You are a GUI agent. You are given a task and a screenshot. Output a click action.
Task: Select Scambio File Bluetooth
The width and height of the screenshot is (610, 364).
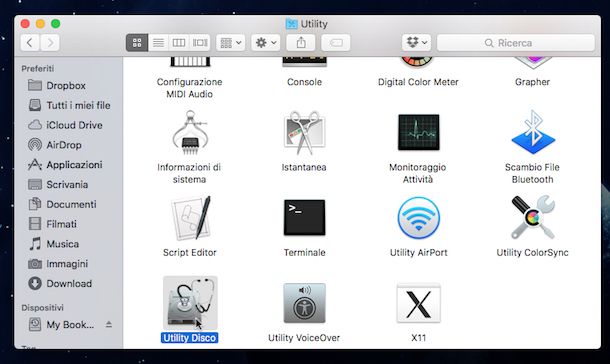533,132
